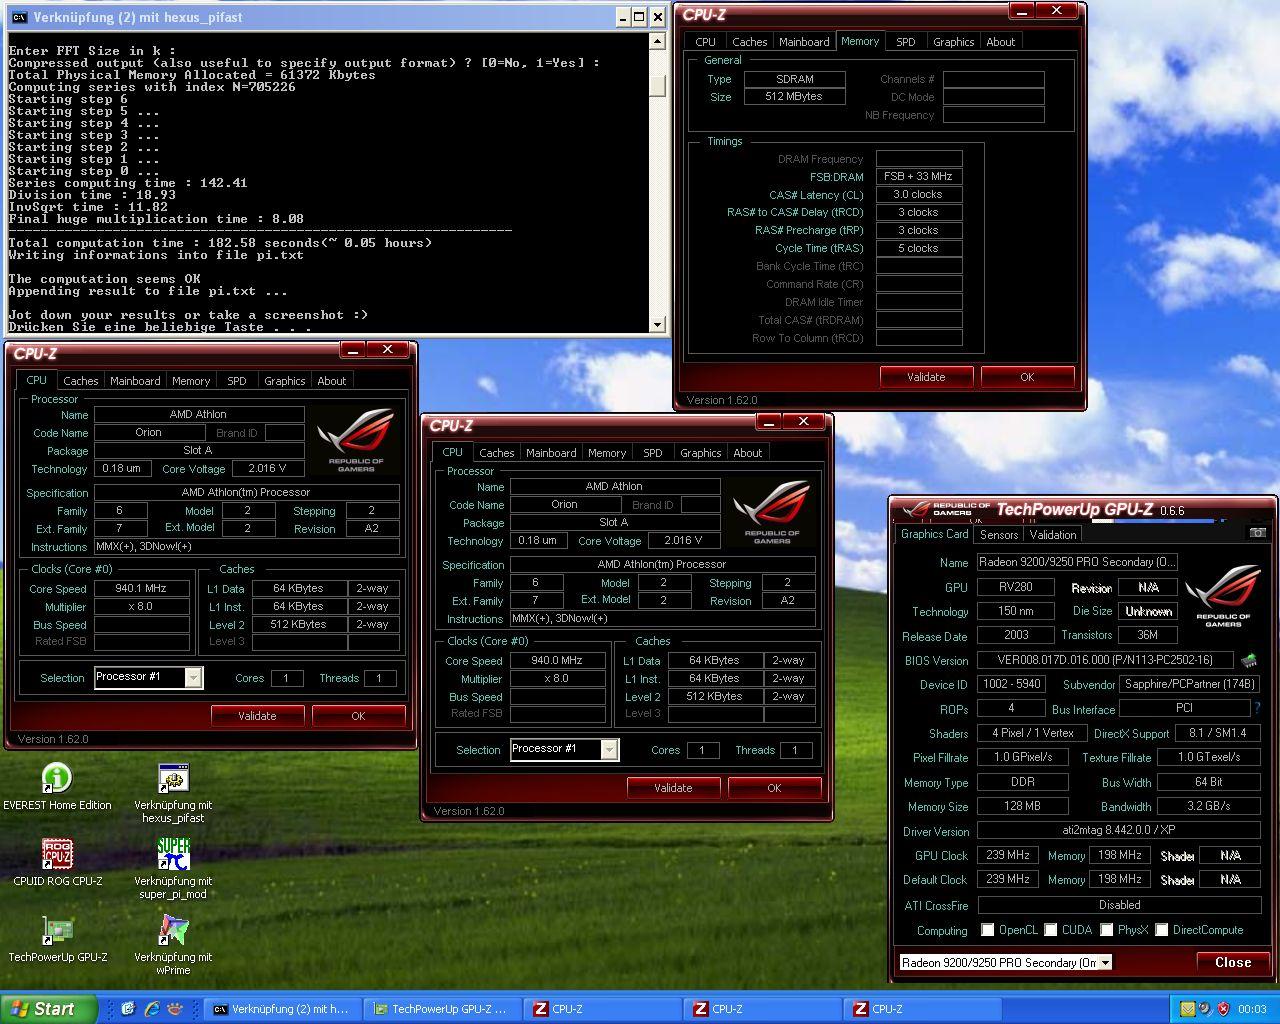Image resolution: width=1280 pixels, height=1024 pixels.
Task: Click the Sapphire/PCPartner Subvendor field
Action: point(1189,684)
